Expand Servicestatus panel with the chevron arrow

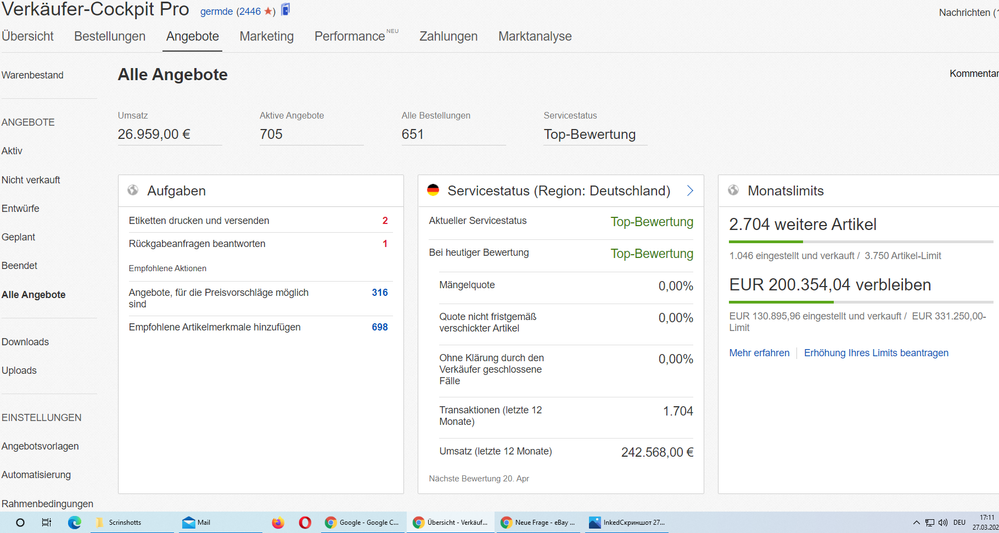coord(690,191)
